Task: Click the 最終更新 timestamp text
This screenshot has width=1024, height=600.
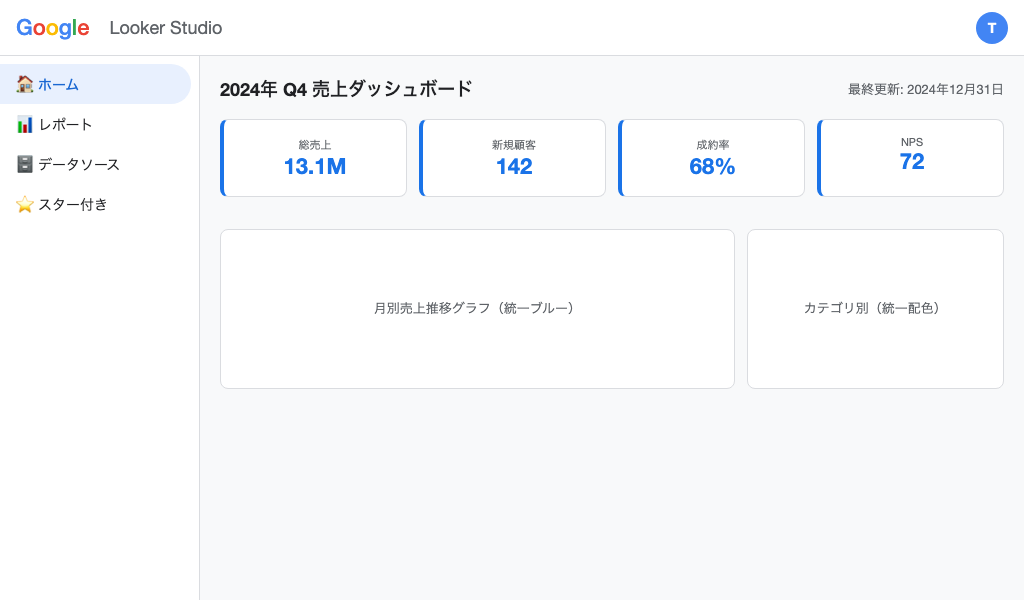Action: 926,89
